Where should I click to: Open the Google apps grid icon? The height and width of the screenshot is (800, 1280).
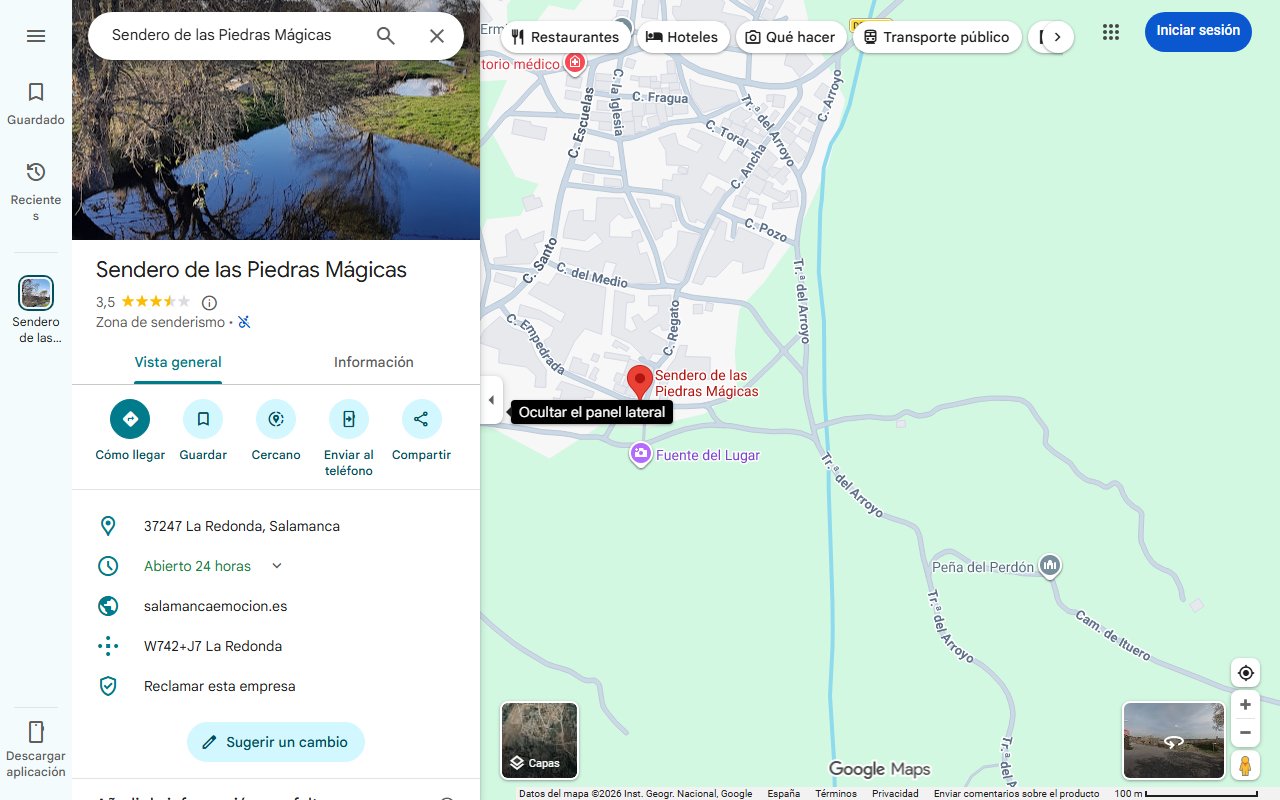[x=1110, y=31]
